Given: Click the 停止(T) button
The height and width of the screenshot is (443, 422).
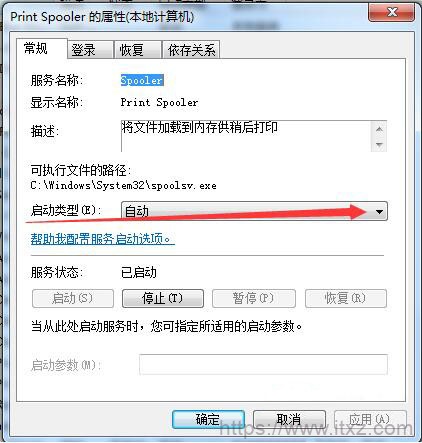Looking at the screenshot, I should pyautogui.click(x=163, y=298).
